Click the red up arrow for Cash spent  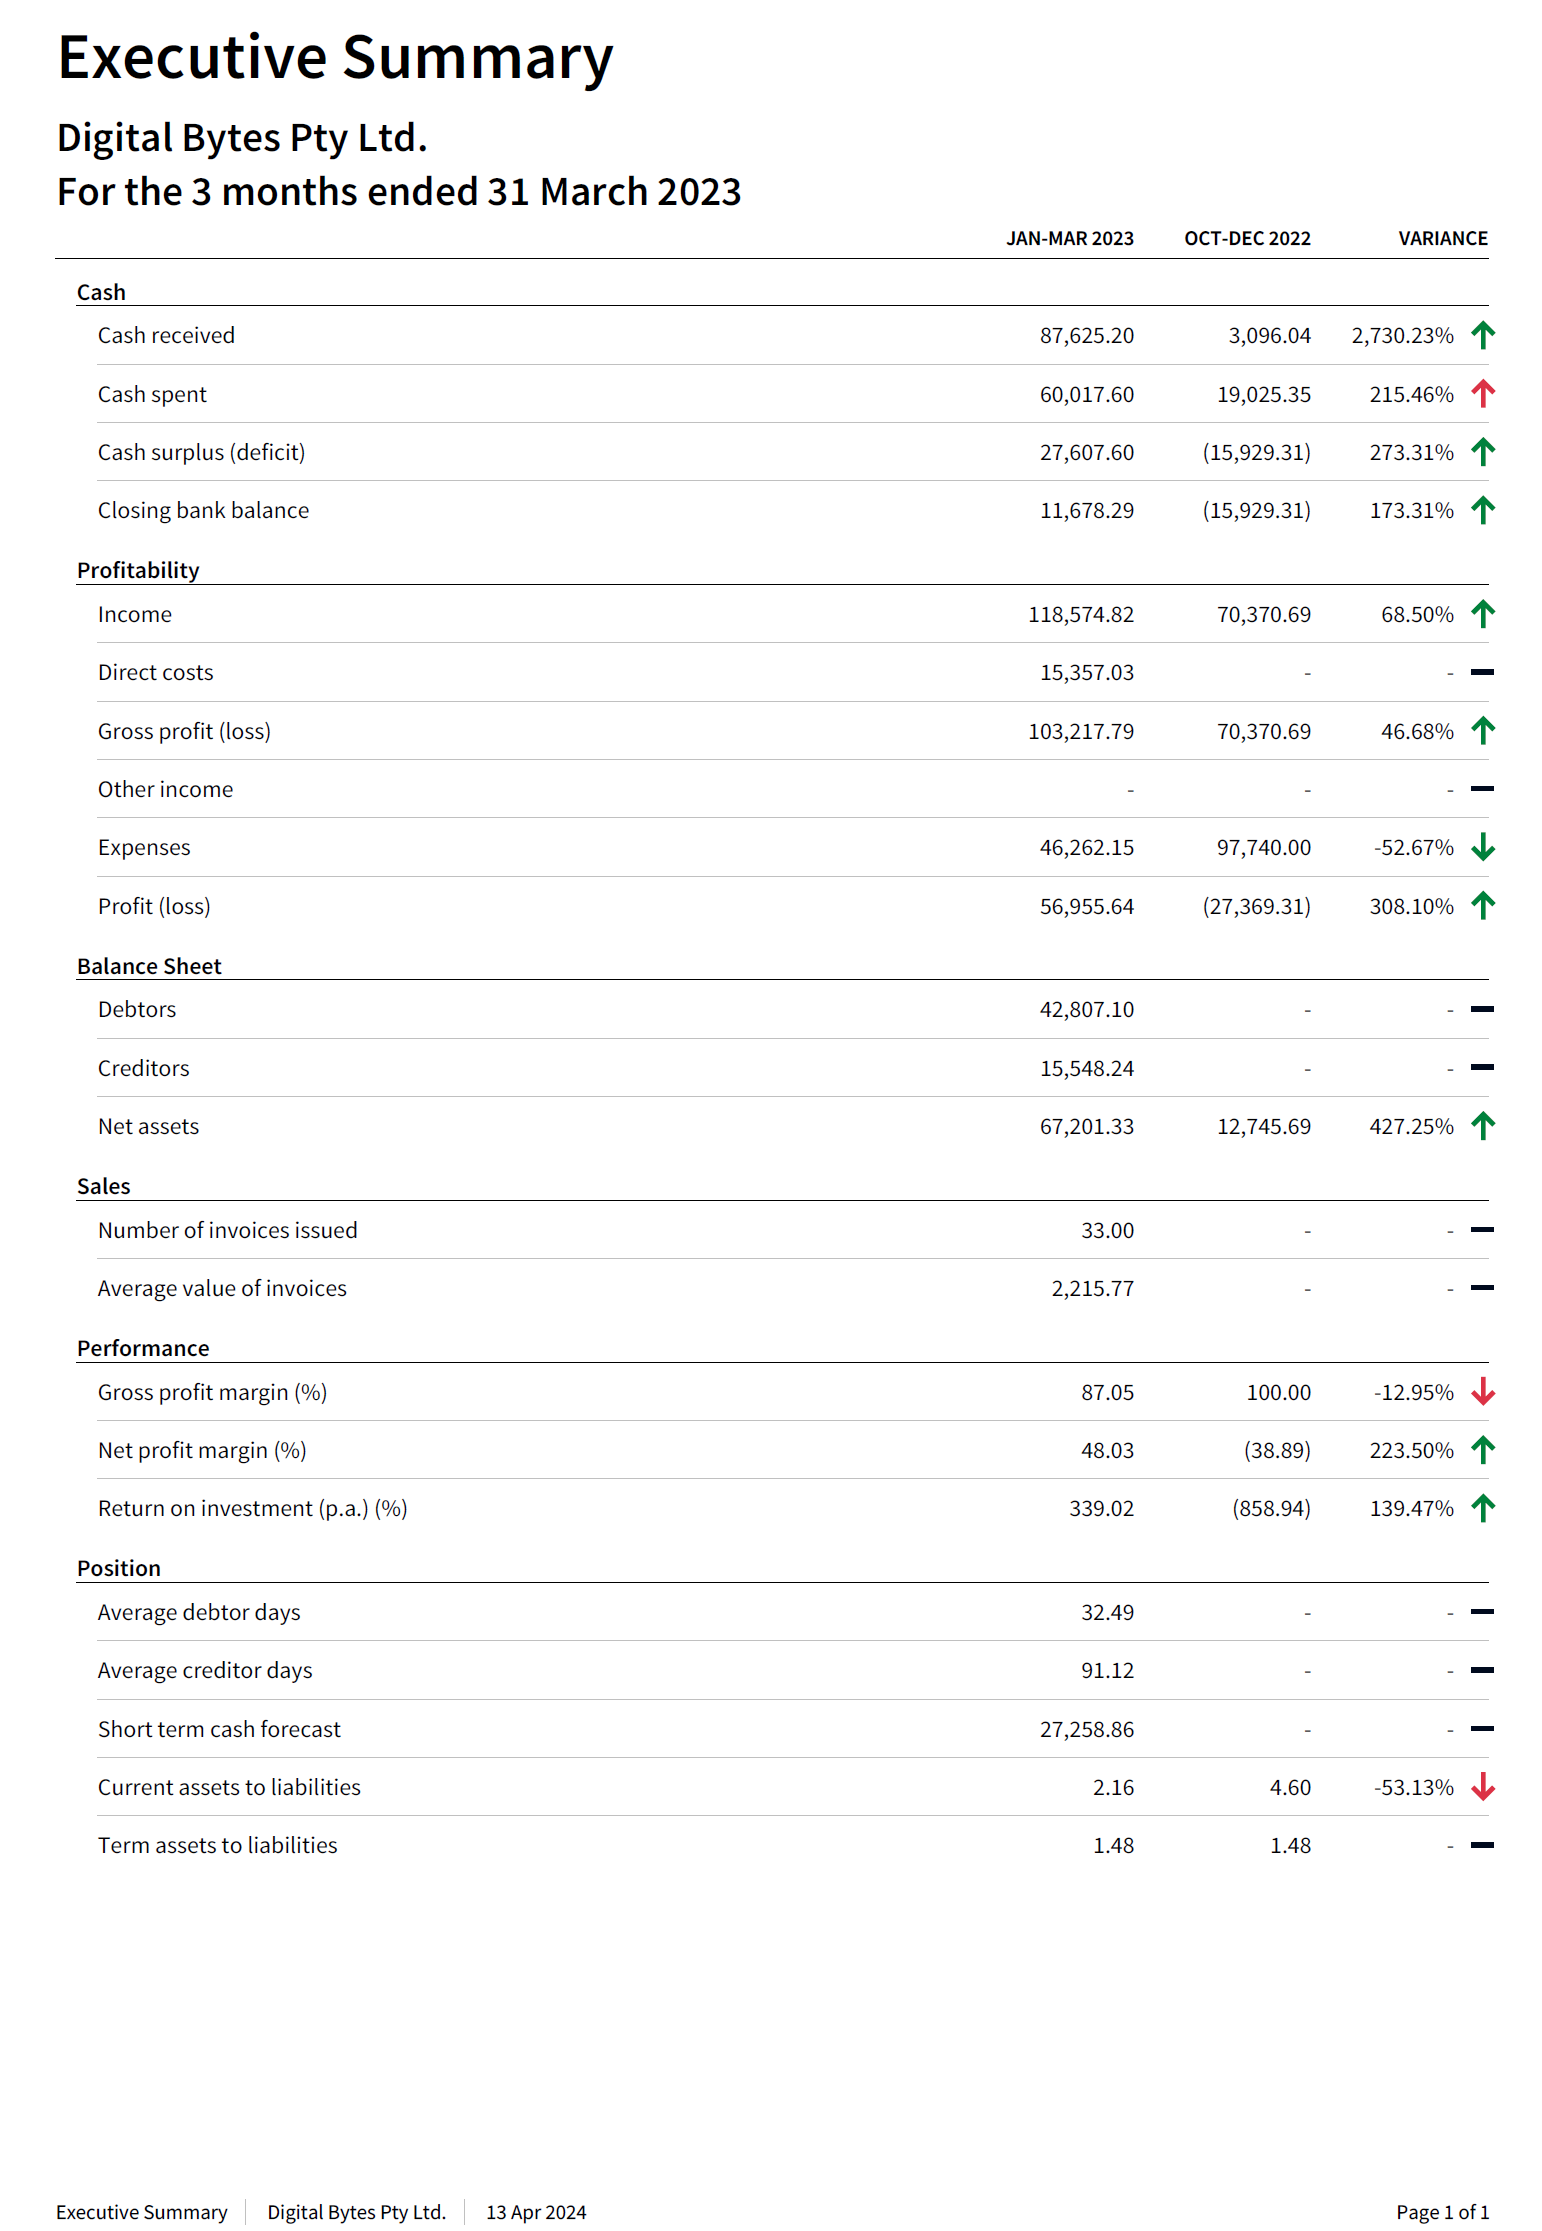[x=1483, y=394]
